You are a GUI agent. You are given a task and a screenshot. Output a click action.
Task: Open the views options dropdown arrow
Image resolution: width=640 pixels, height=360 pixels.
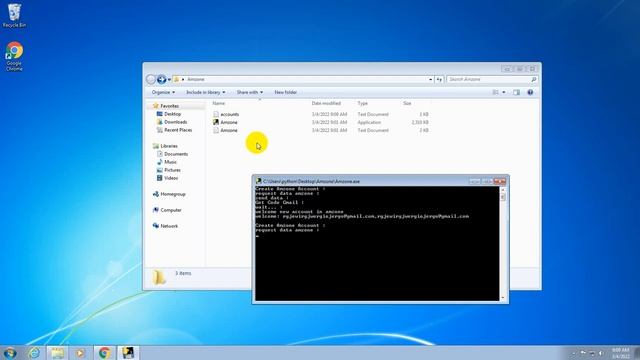coord(504,92)
